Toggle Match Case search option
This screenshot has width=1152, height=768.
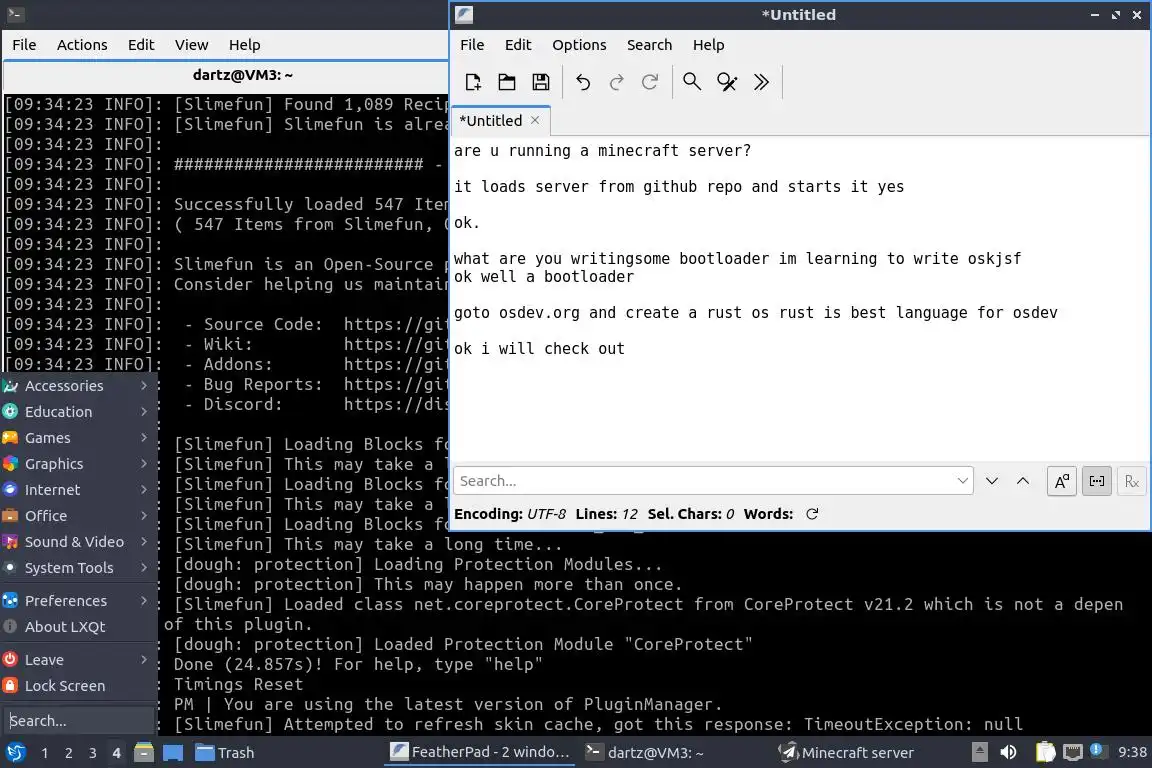point(1062,481)
